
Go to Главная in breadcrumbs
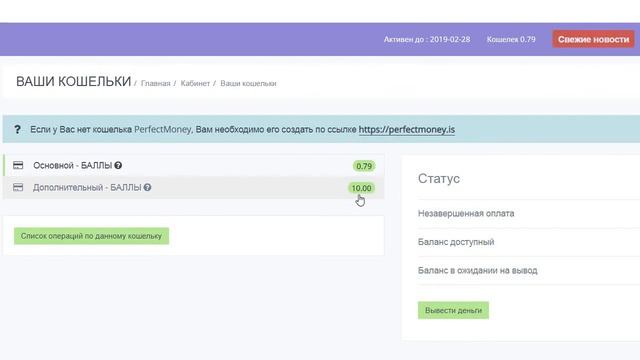(x=156, y=83)
